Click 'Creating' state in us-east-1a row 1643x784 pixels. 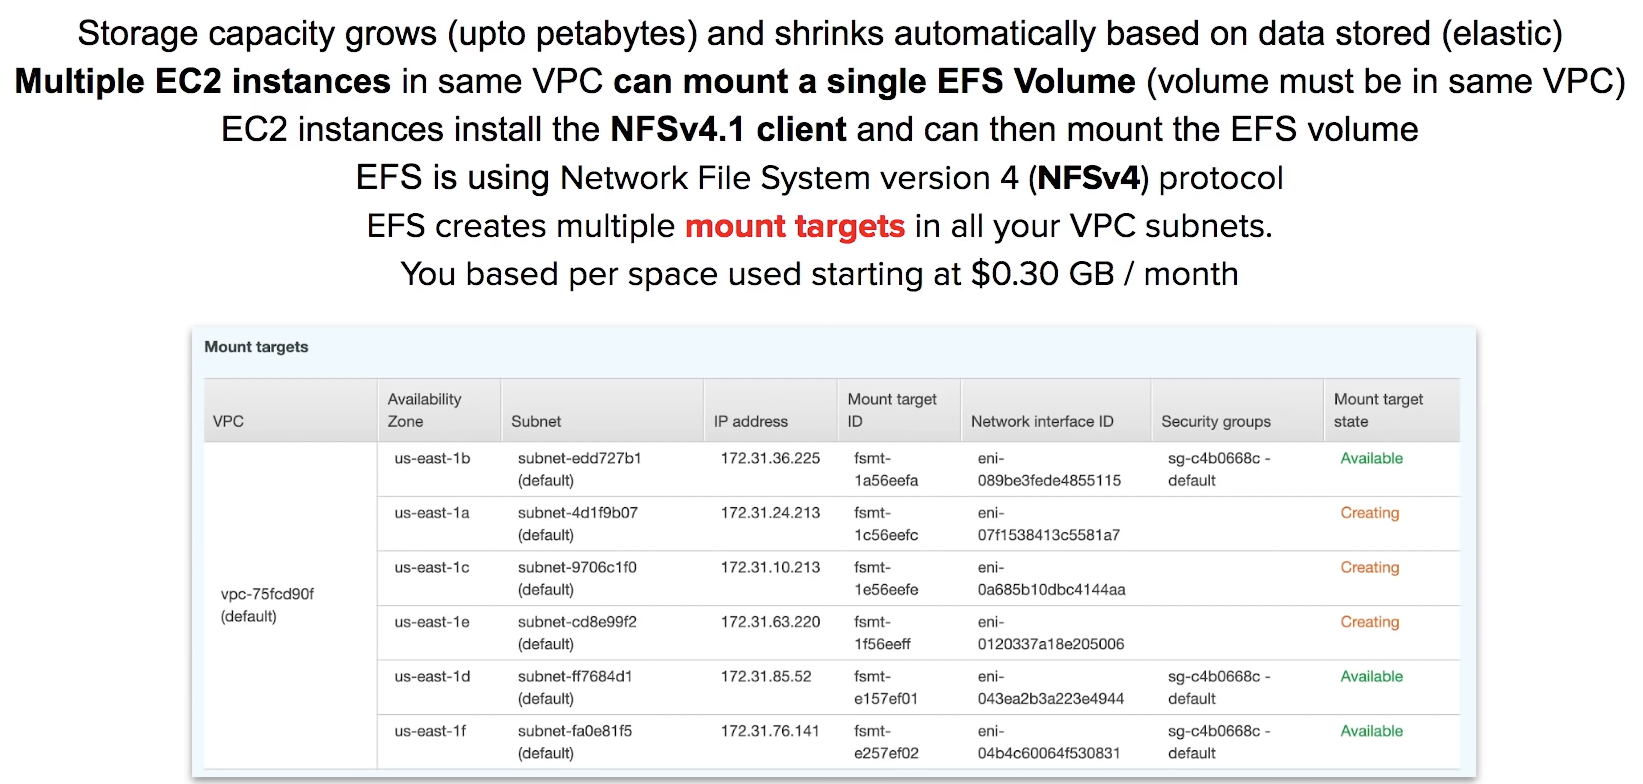[1369, 513]
